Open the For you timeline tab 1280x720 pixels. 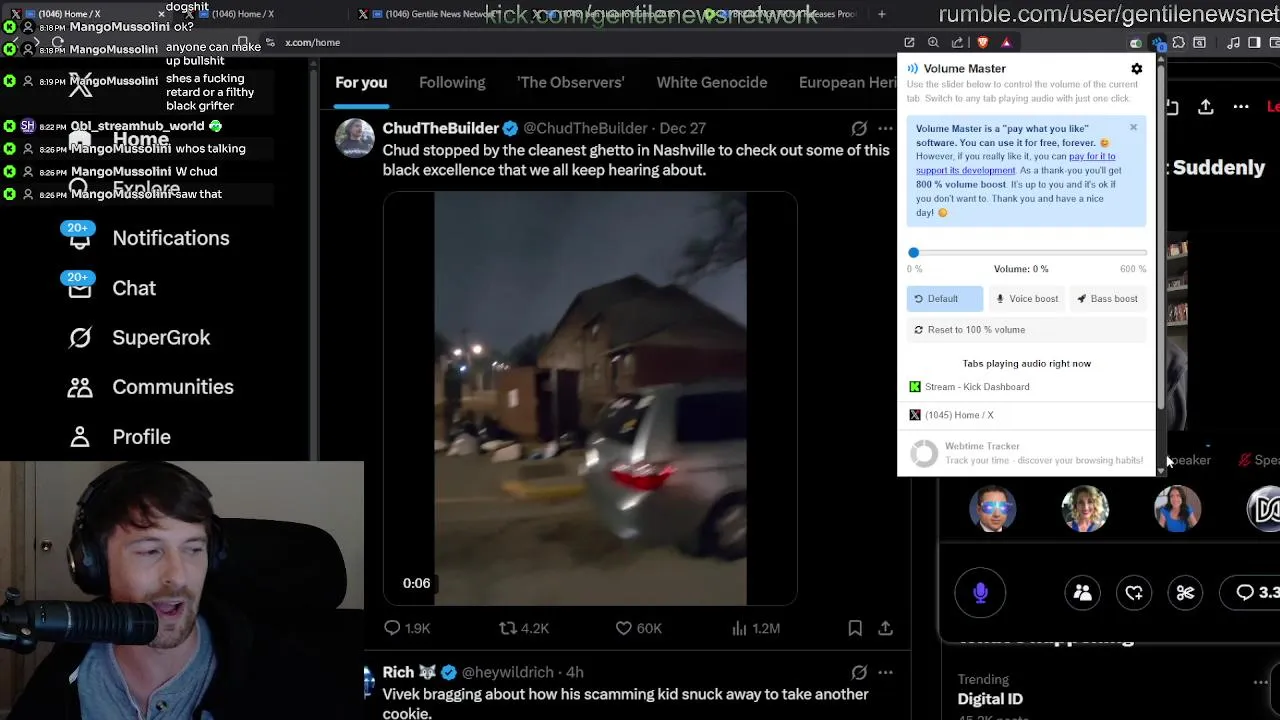tap(361, 82)
